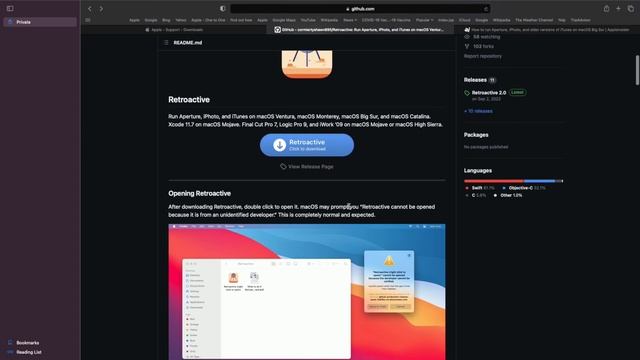Open a new tab with plus icon
This screenshot has width=640, height=360.
click(x=618, y=9)
